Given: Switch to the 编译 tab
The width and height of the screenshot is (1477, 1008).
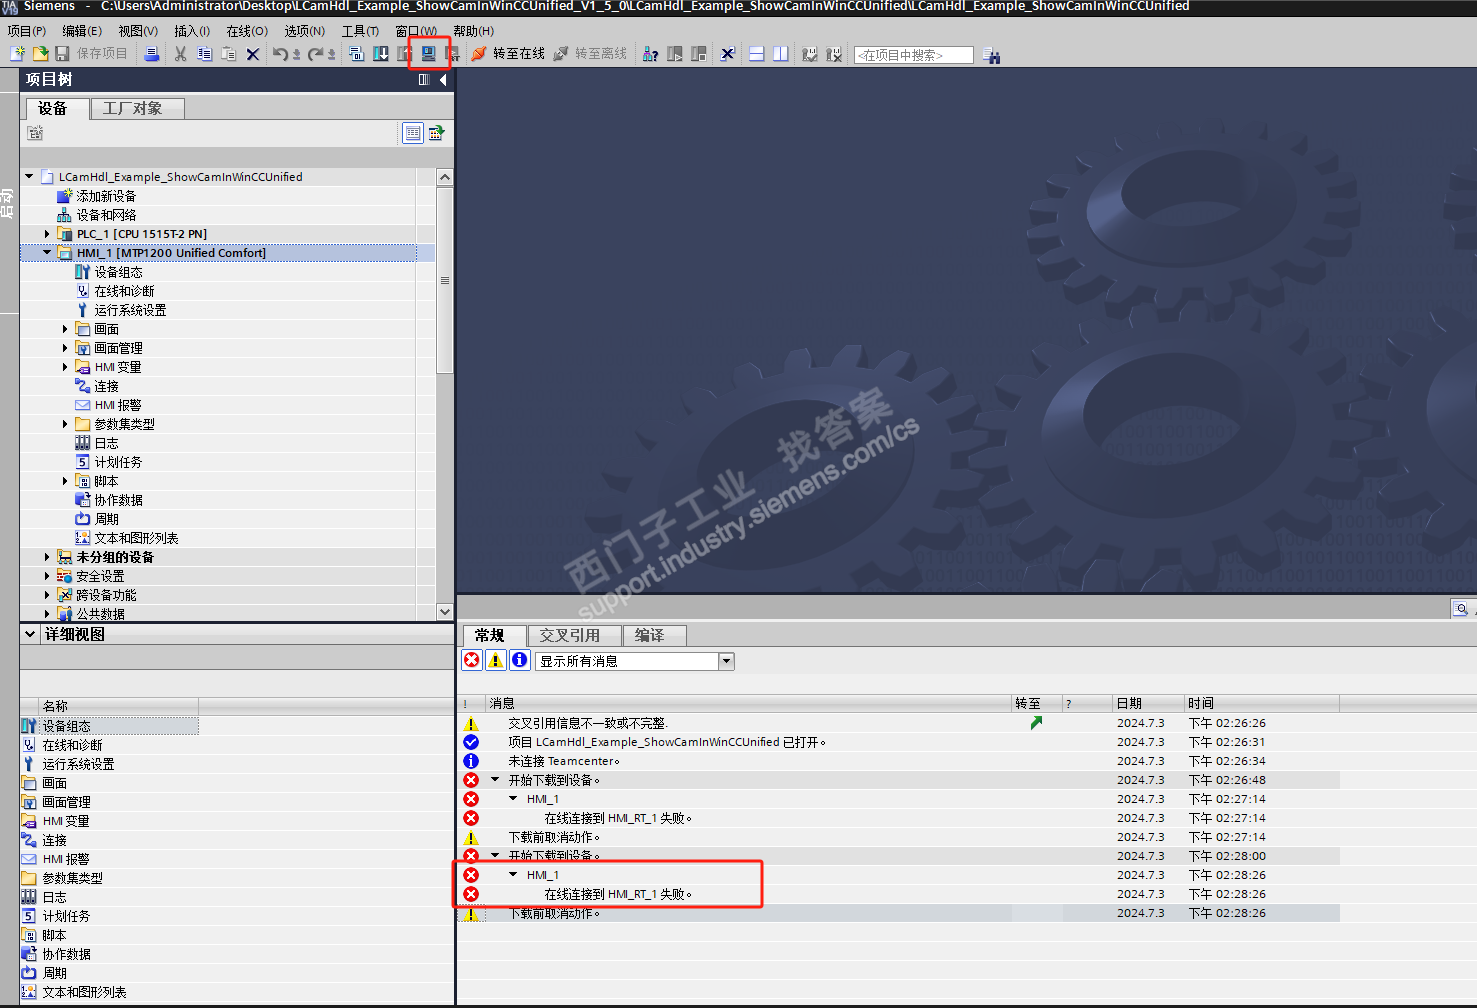Looking at the screenshot, I should pos(653,635).
